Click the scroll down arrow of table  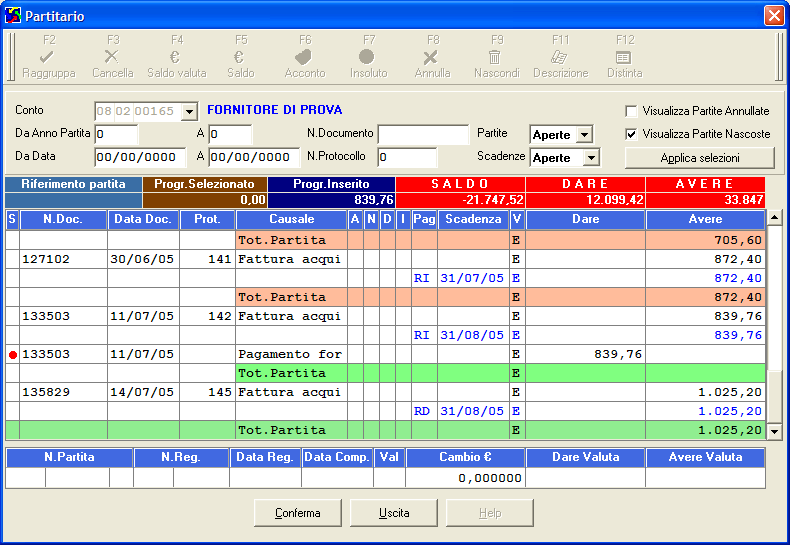774,431
